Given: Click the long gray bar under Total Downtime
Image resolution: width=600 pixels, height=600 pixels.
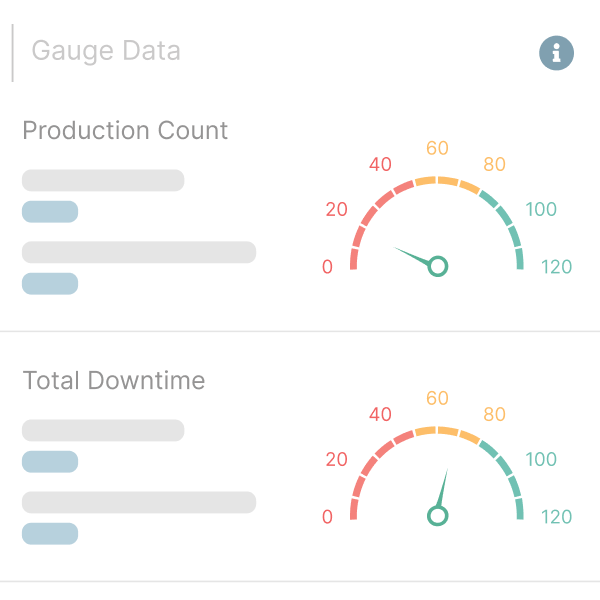Looking at the screenshot, I should click(x=139, y=502).
